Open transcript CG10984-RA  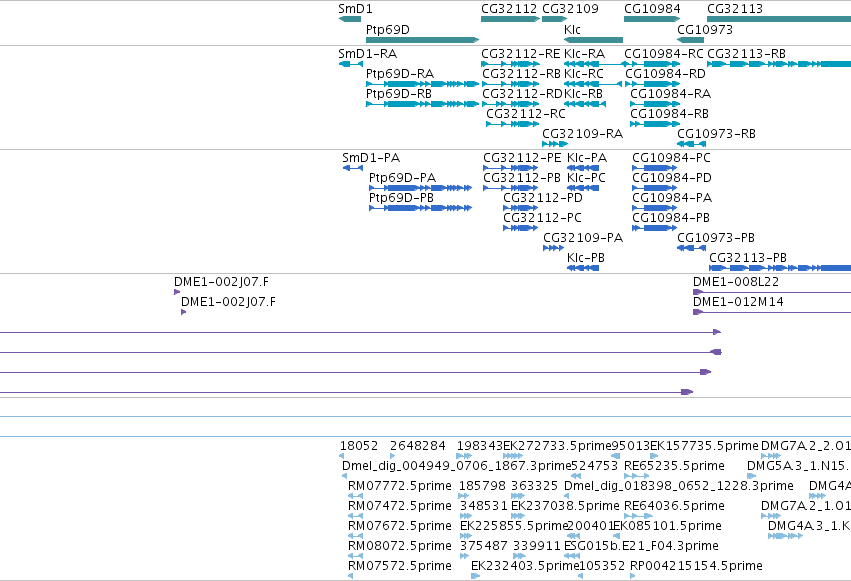click(x=670, y=93)
